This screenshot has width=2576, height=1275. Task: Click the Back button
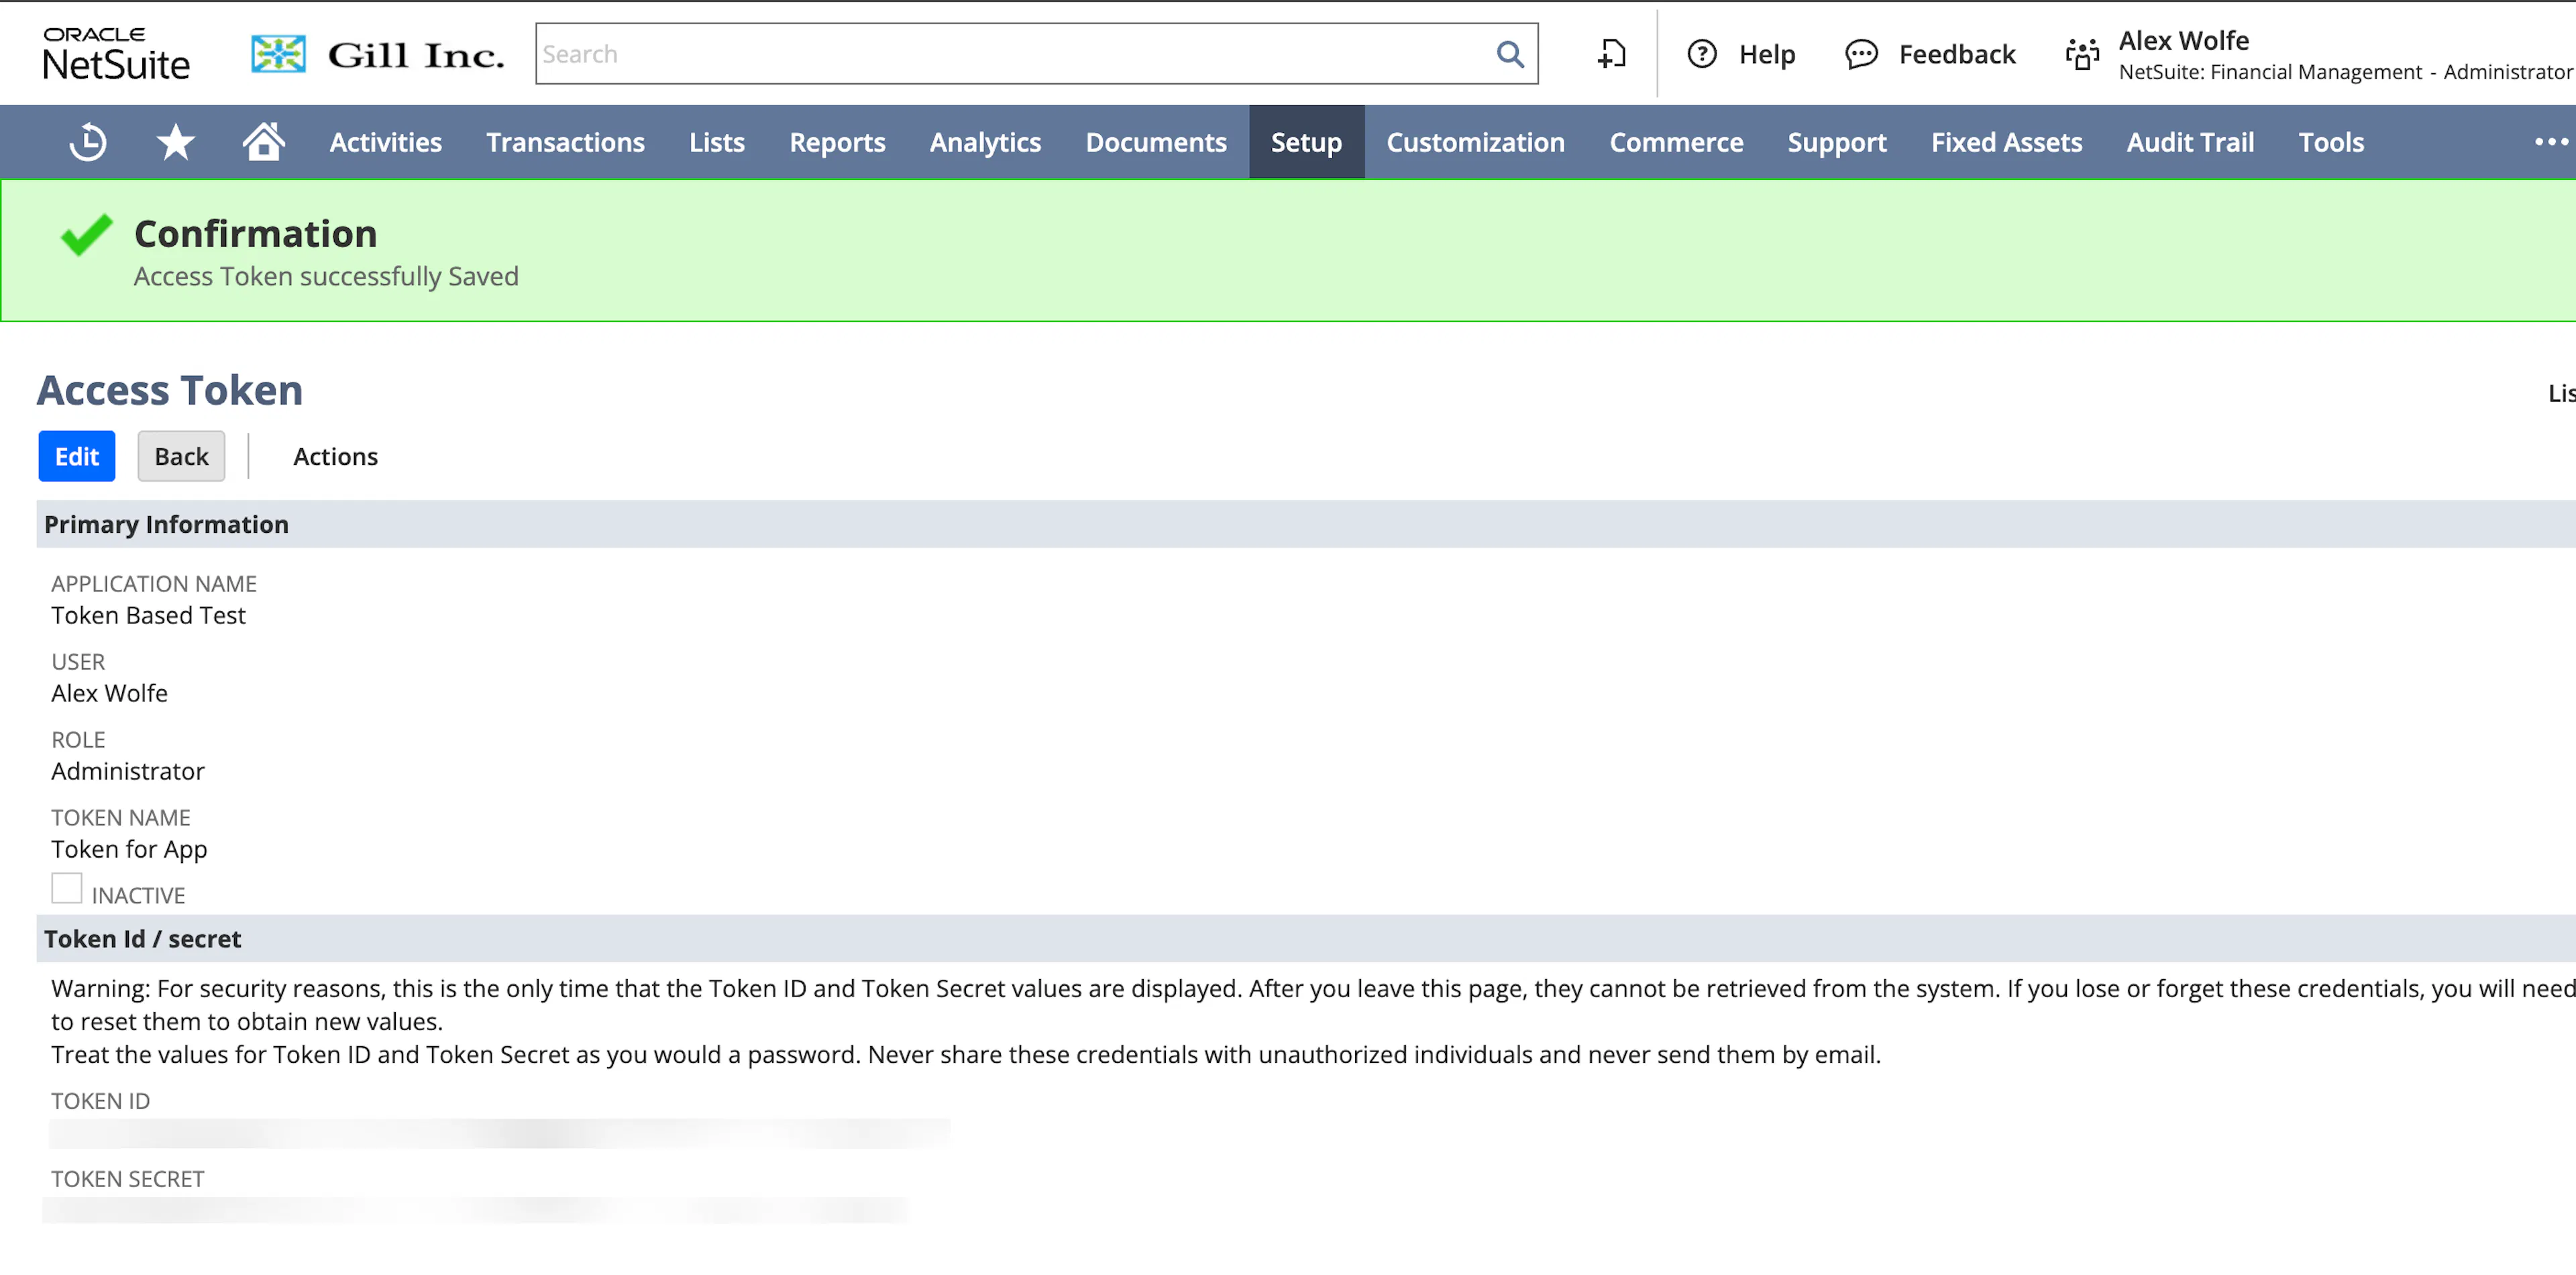[x=181, y=456]
